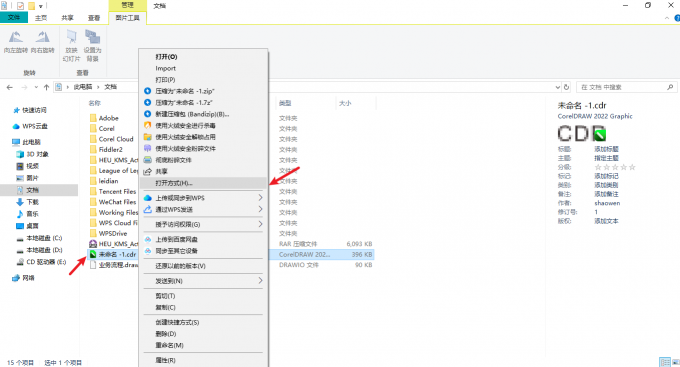Collapse the ribbon using the chevron
The image size is (680, 367).
pyautogui.click(x=667, y=18)
